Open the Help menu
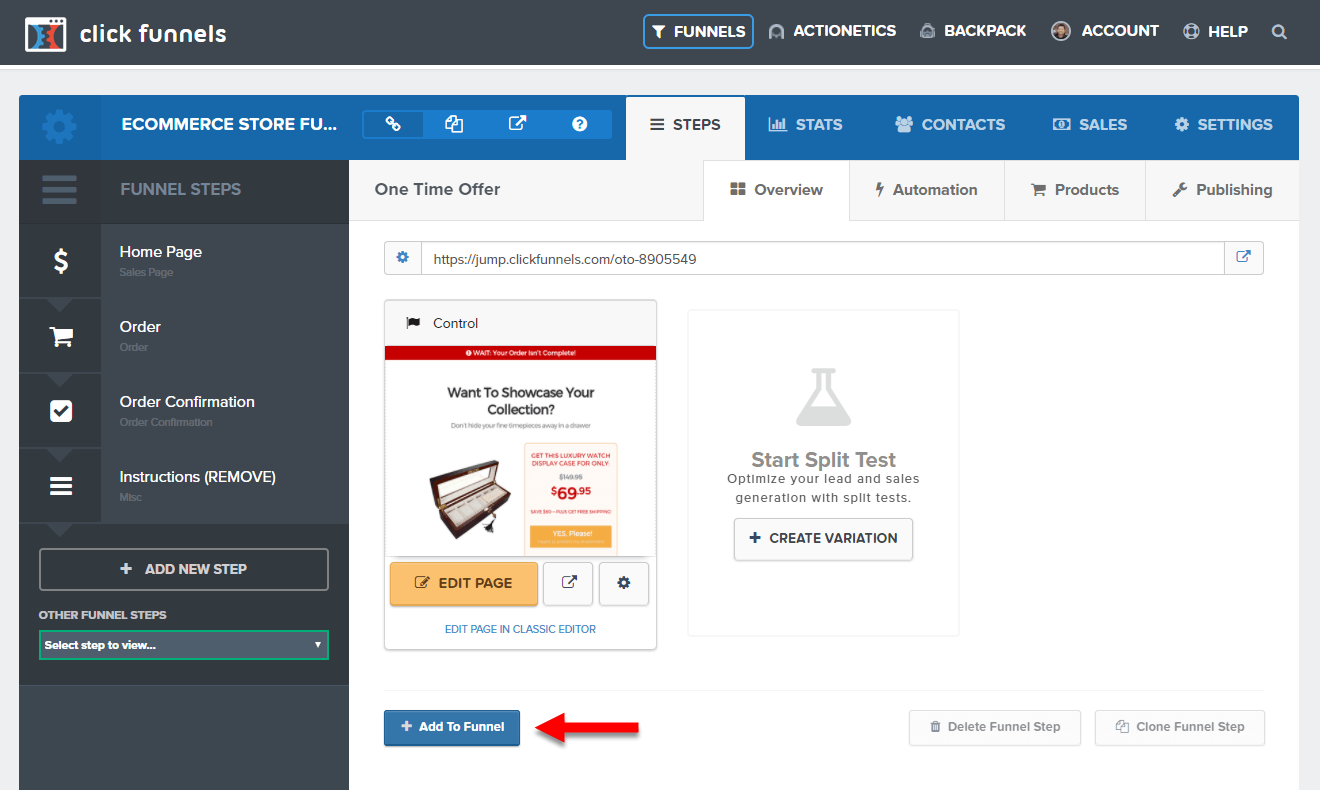 [x=1215, y=31]
